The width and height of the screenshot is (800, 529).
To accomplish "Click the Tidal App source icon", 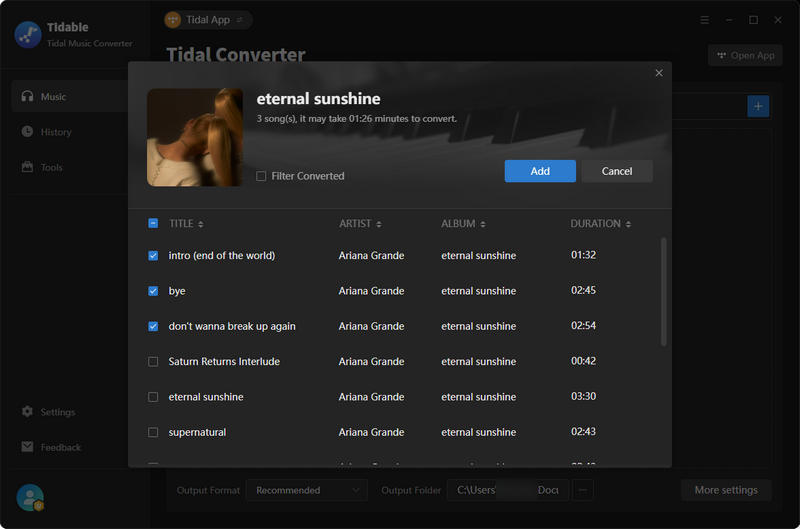I will pyautogui.click(x=173, y=20).
